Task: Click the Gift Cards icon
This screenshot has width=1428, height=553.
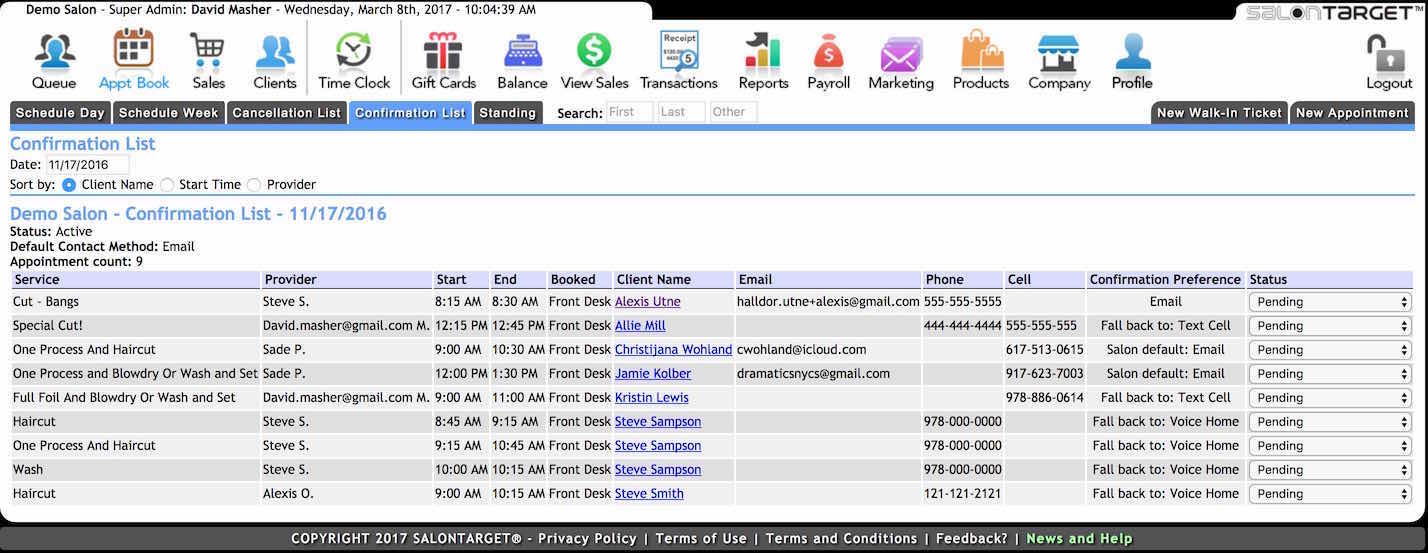Action: tap(443, 52)
